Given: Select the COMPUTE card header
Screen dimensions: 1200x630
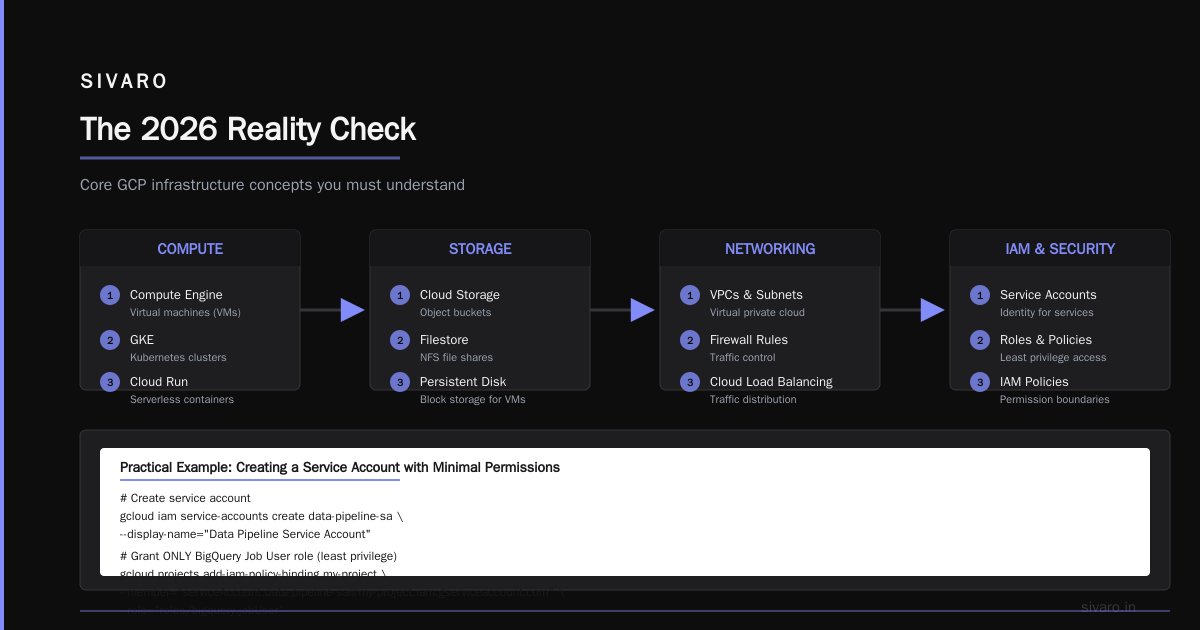Looking at the screenshot, I should pos(190,249).
